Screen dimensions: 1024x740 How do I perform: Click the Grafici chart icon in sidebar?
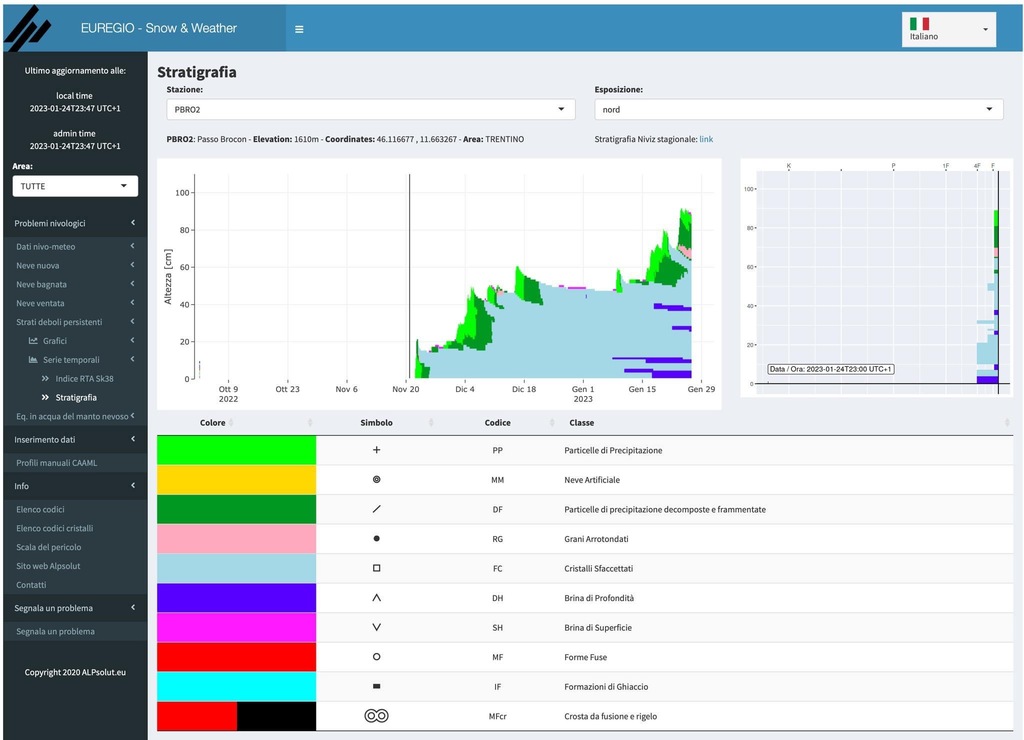click(33, 341)
